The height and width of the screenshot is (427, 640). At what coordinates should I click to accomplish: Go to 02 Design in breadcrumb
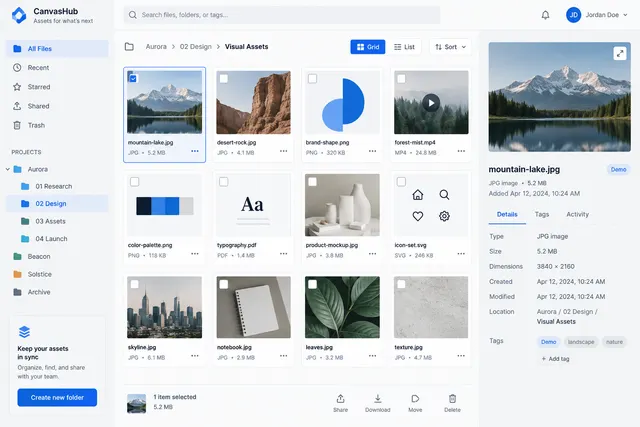coord(196,47)
